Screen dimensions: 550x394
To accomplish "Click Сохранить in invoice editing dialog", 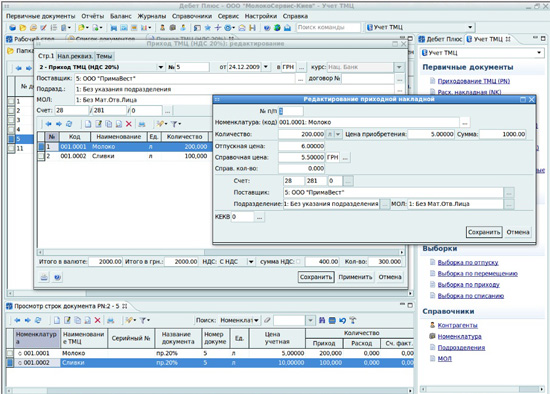I will (x=484, y=232).
